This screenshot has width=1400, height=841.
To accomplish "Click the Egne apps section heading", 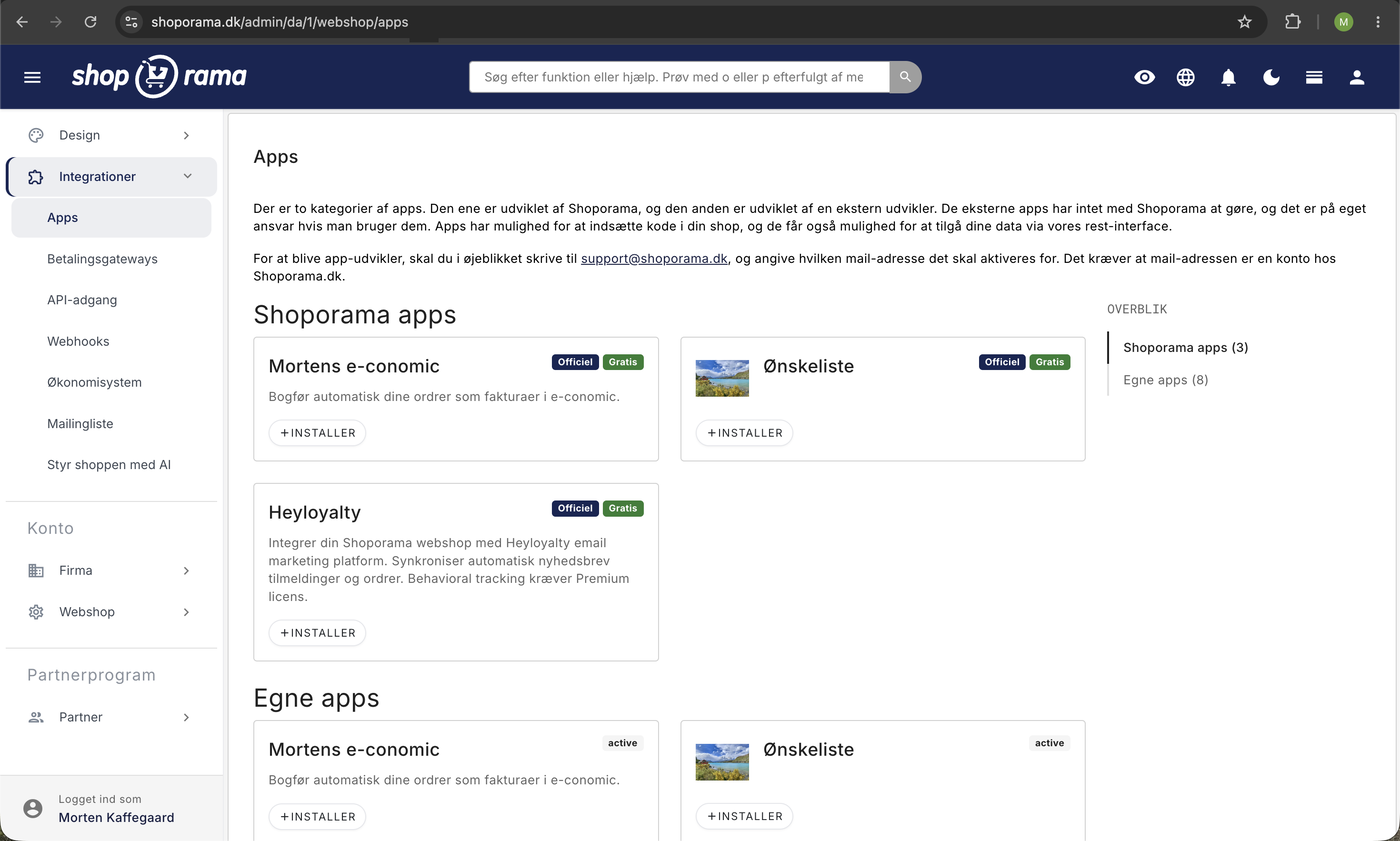I will (x=317, y=698).
